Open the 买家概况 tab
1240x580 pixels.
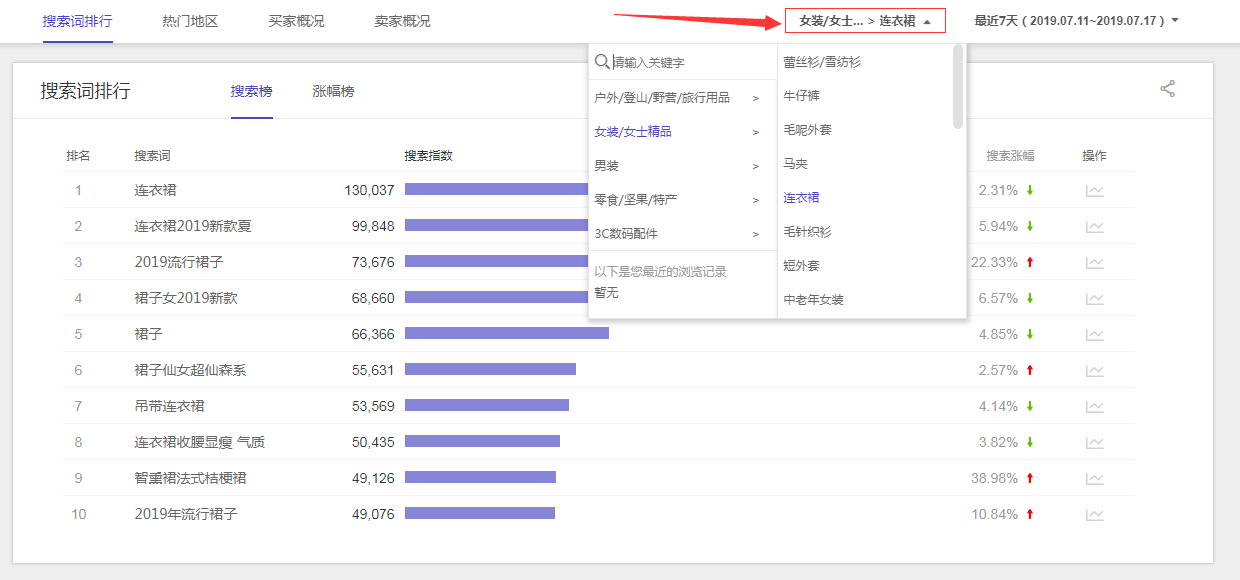pyautogui.click(x=296, y=21)
